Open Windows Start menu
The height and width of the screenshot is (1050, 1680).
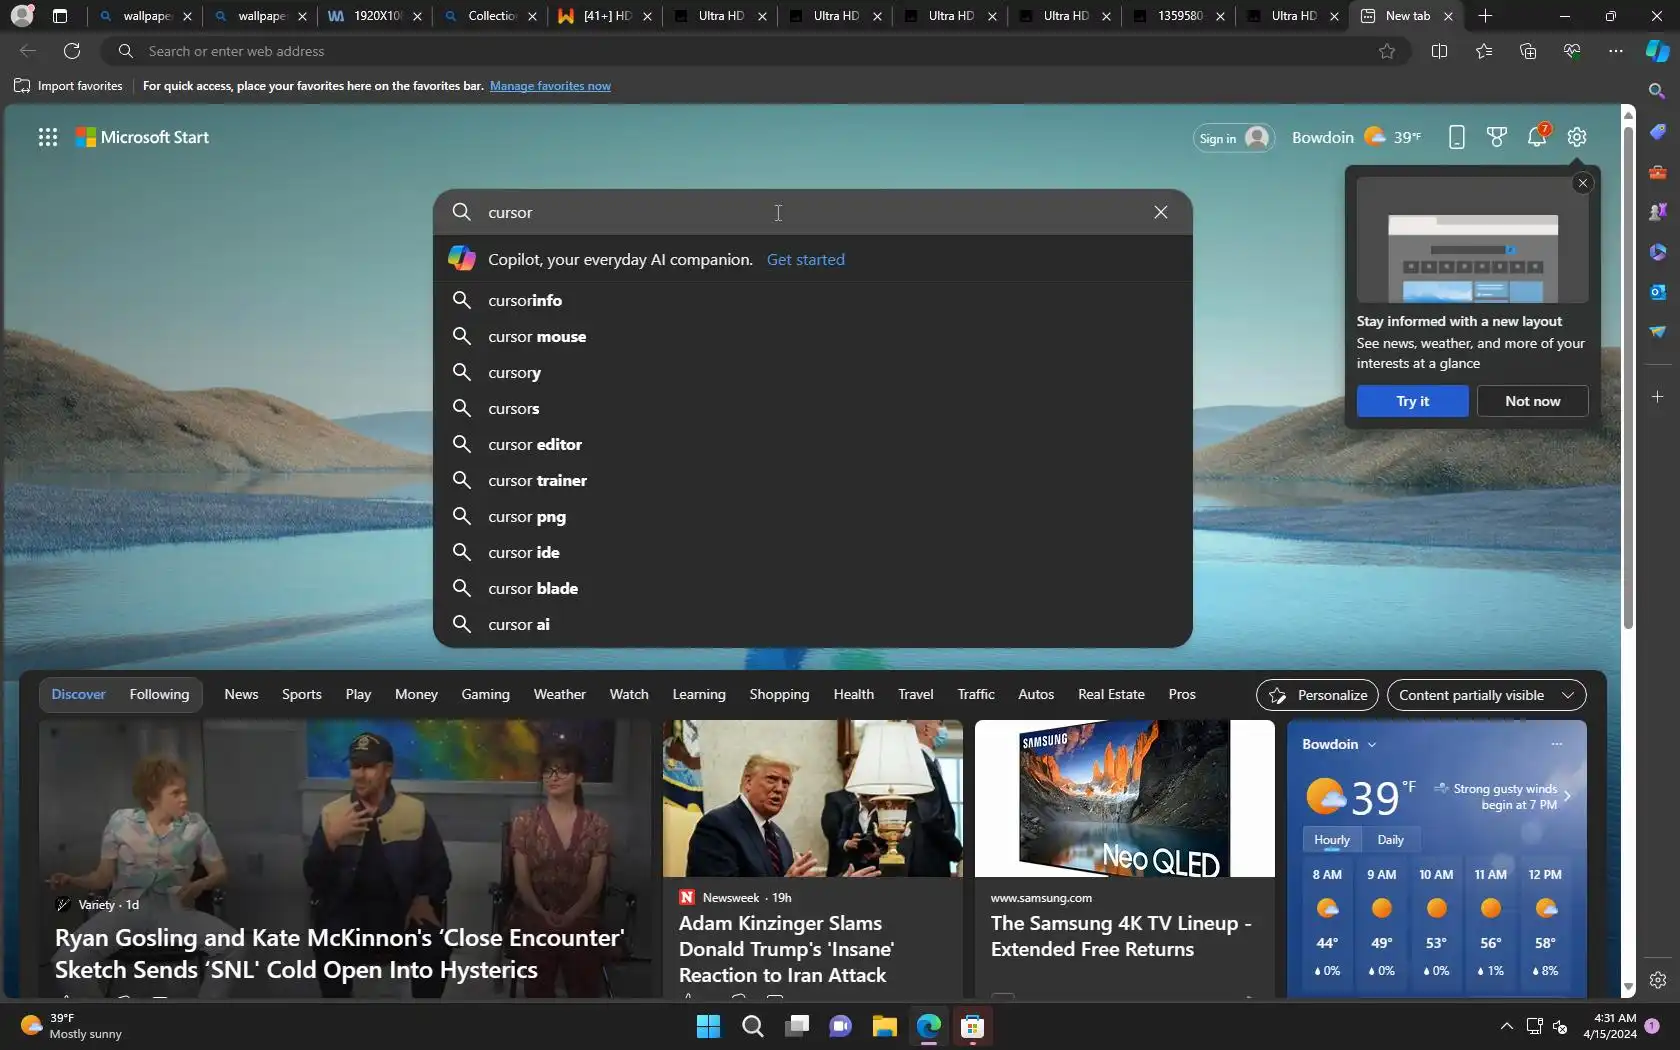point(708,1026)
